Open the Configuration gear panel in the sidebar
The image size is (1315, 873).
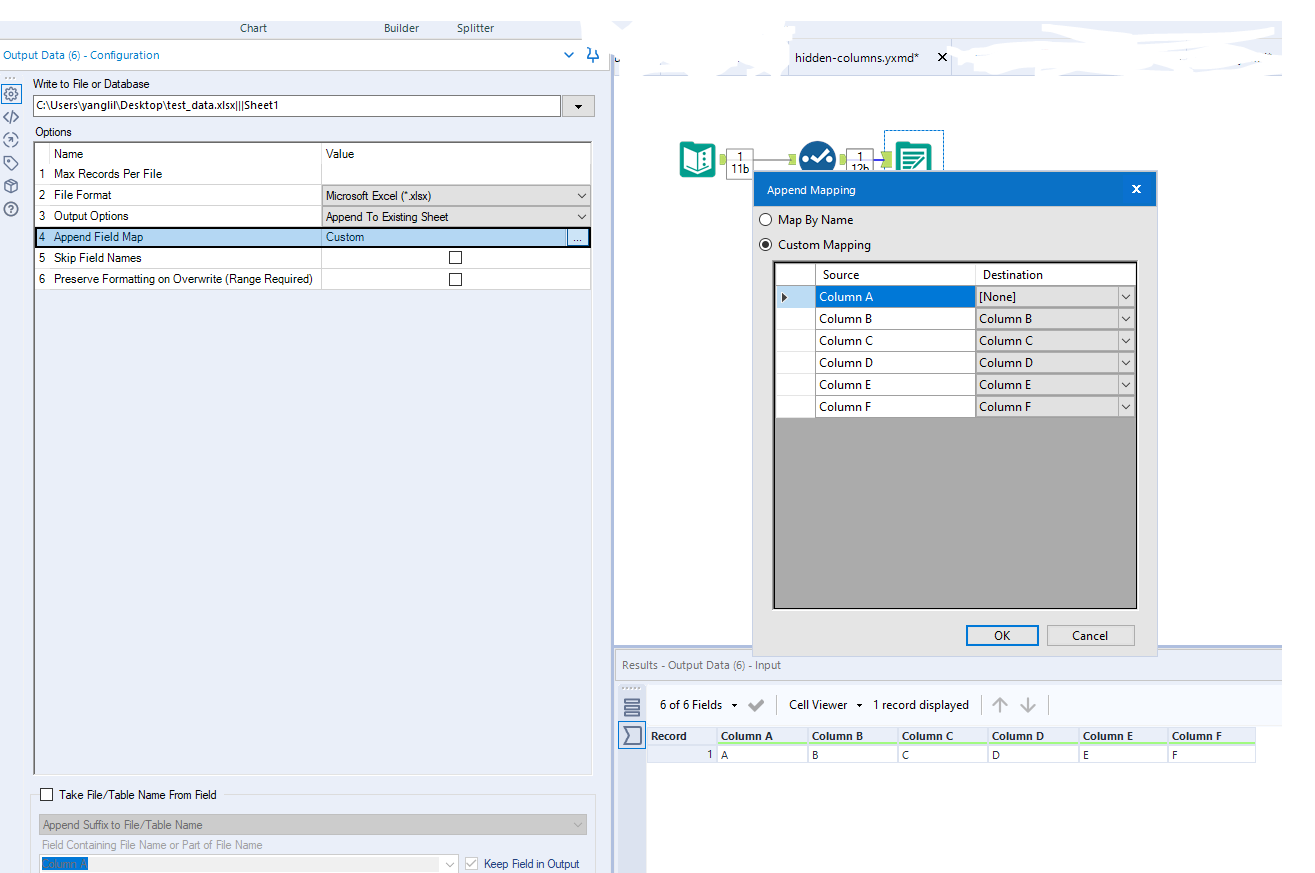pos(11,93)
